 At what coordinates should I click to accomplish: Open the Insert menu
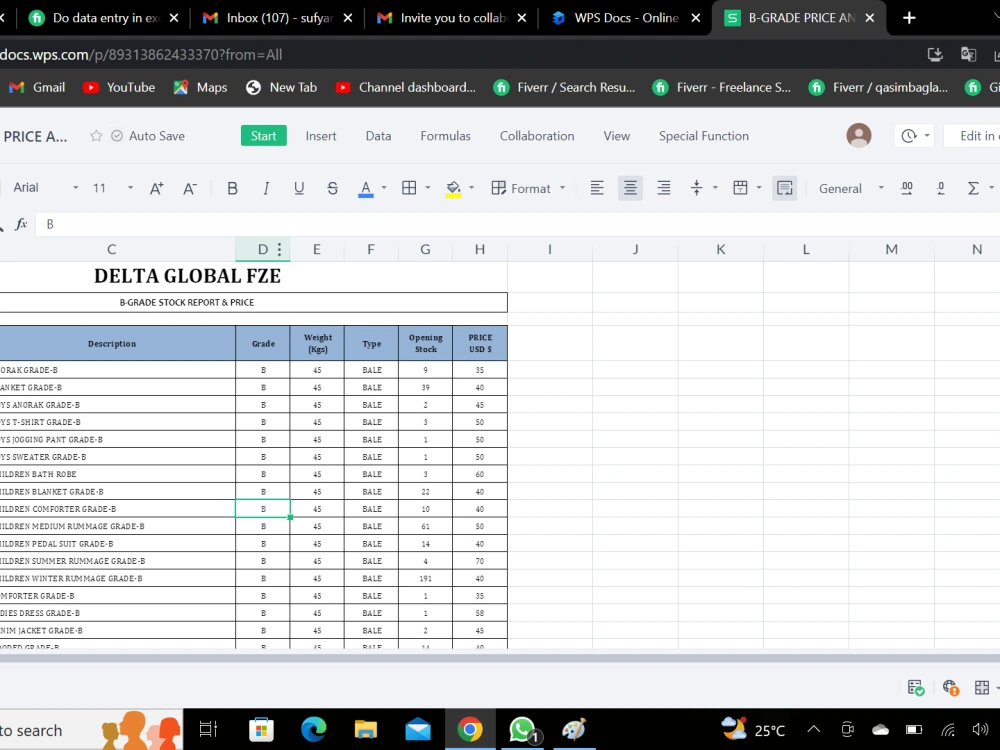click(x=321, y=136)
